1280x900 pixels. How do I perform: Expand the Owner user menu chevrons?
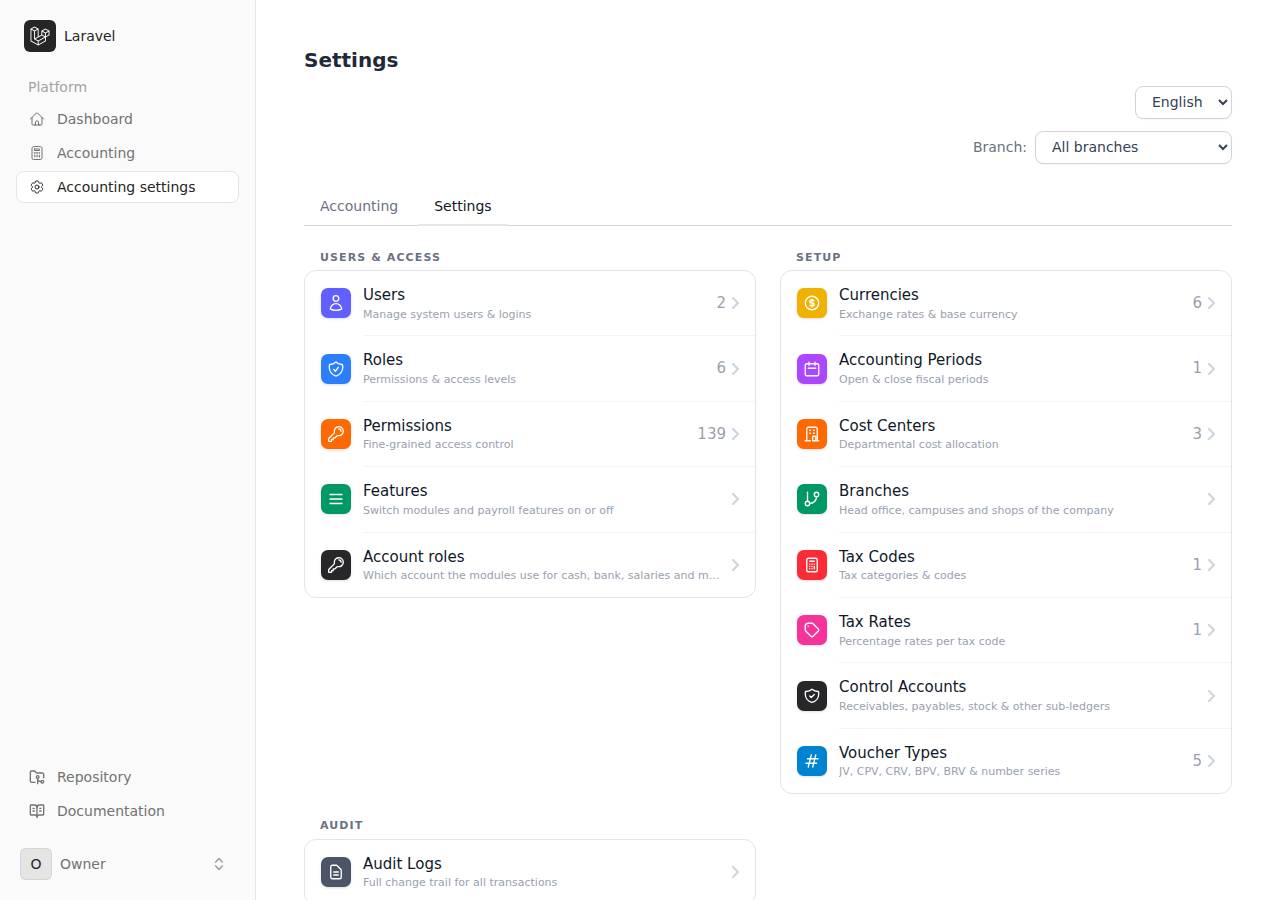click(x=219, y=864)
